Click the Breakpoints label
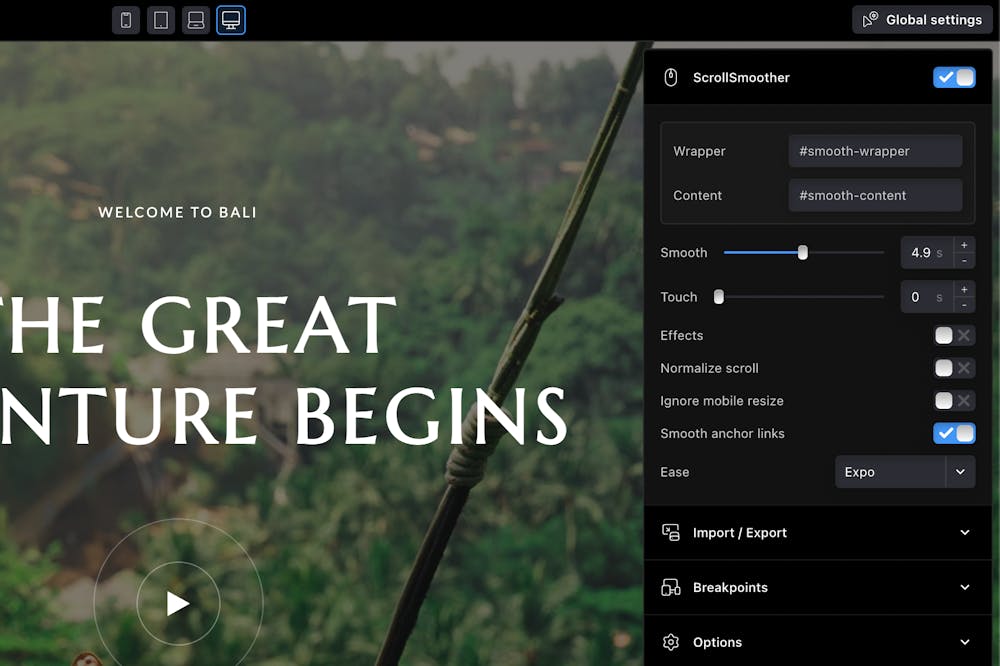The width and height of the screenshot is (1000, 666). pyautogui.click(x=730, y=588)
